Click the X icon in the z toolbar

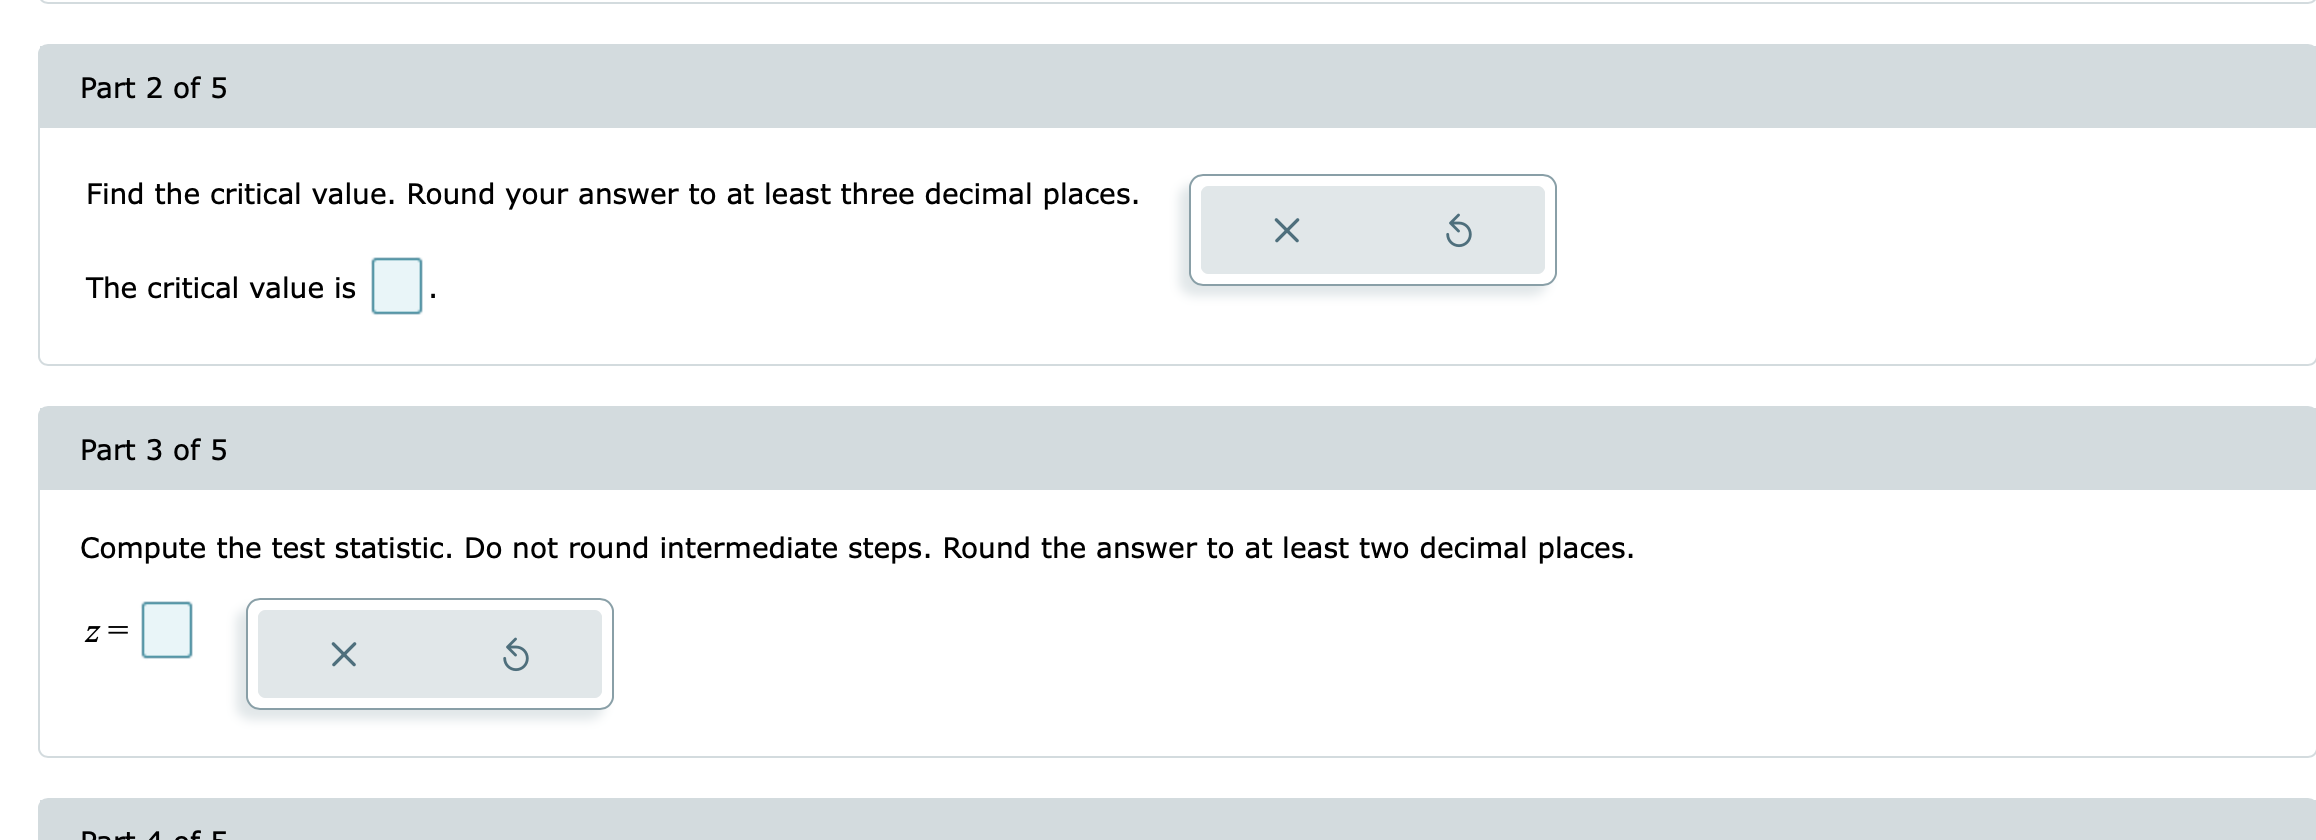tap(343, 654)
